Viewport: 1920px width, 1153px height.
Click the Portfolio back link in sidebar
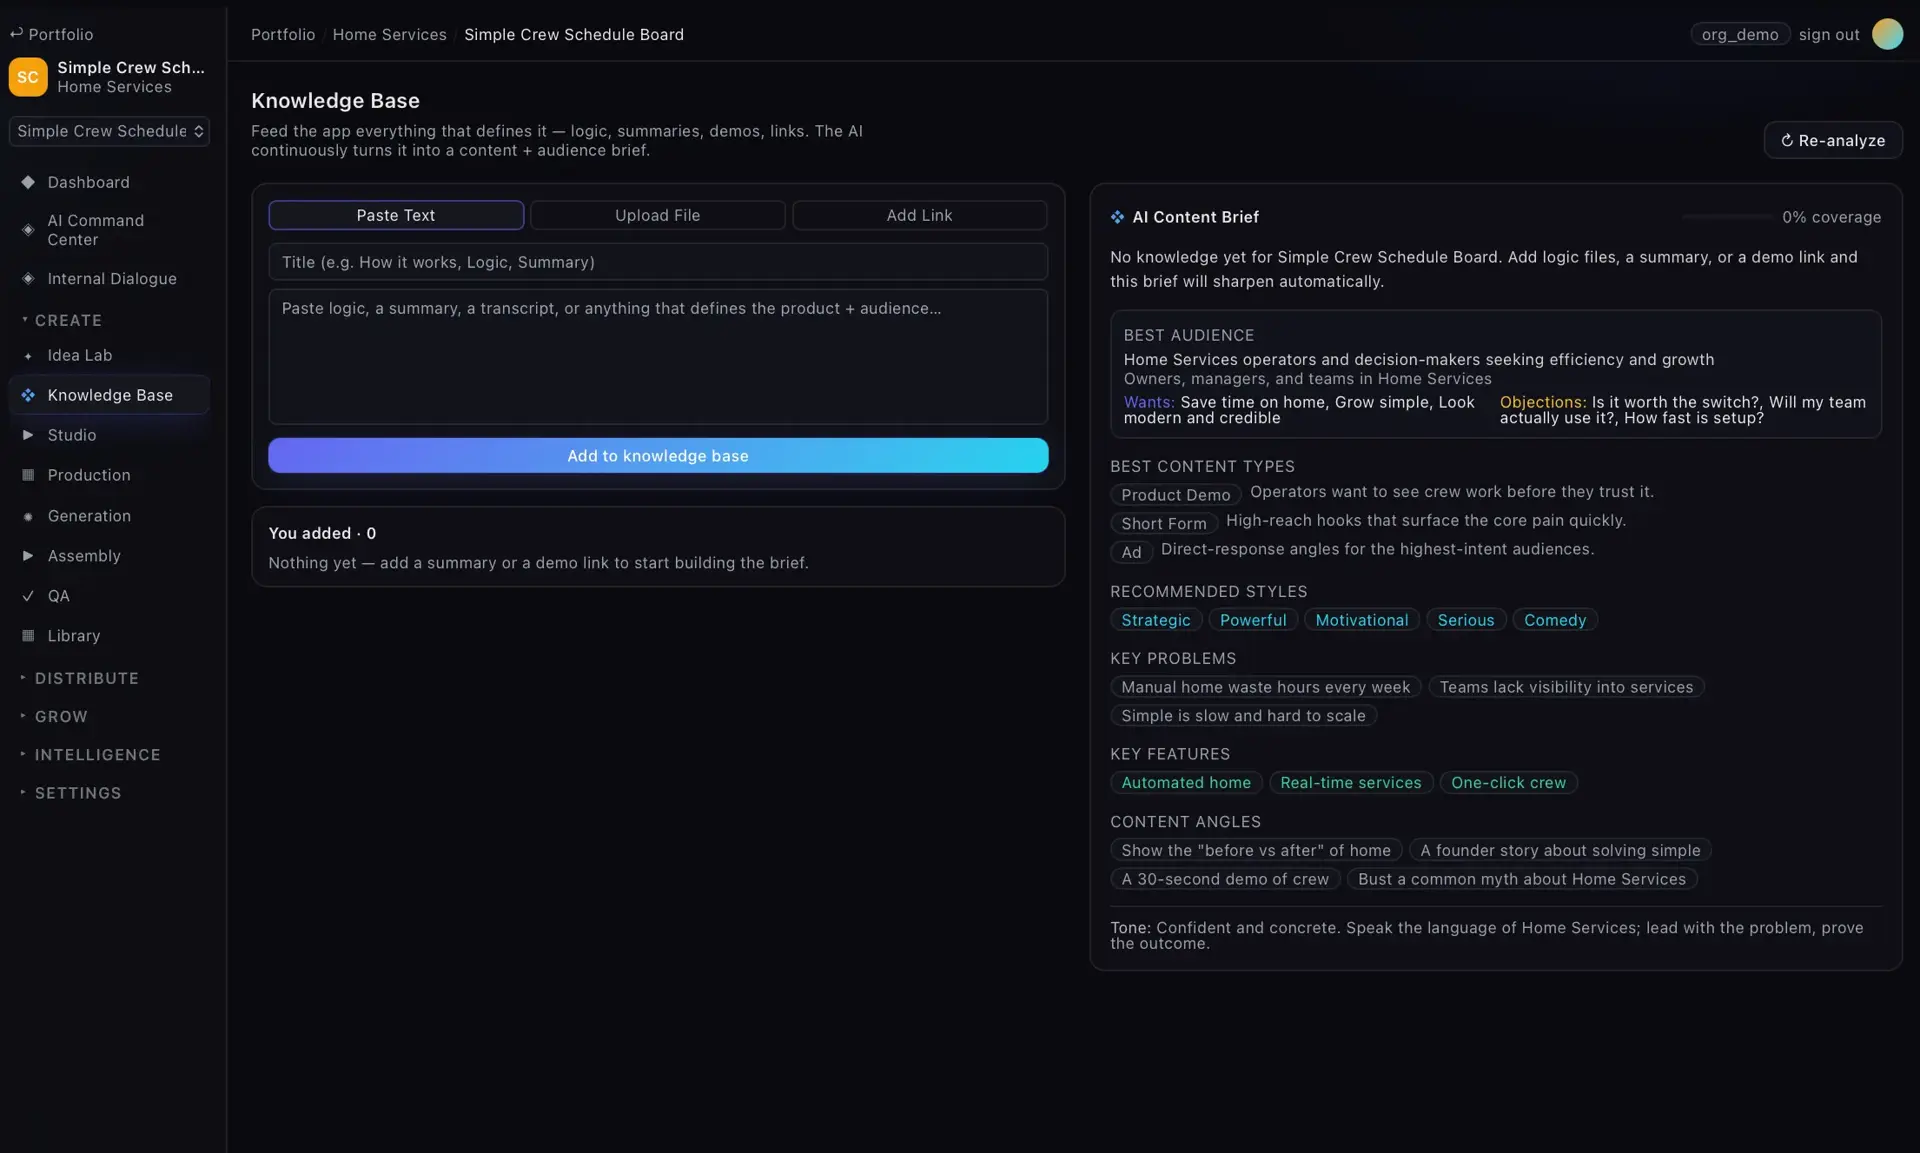click(x=52, y=34)
